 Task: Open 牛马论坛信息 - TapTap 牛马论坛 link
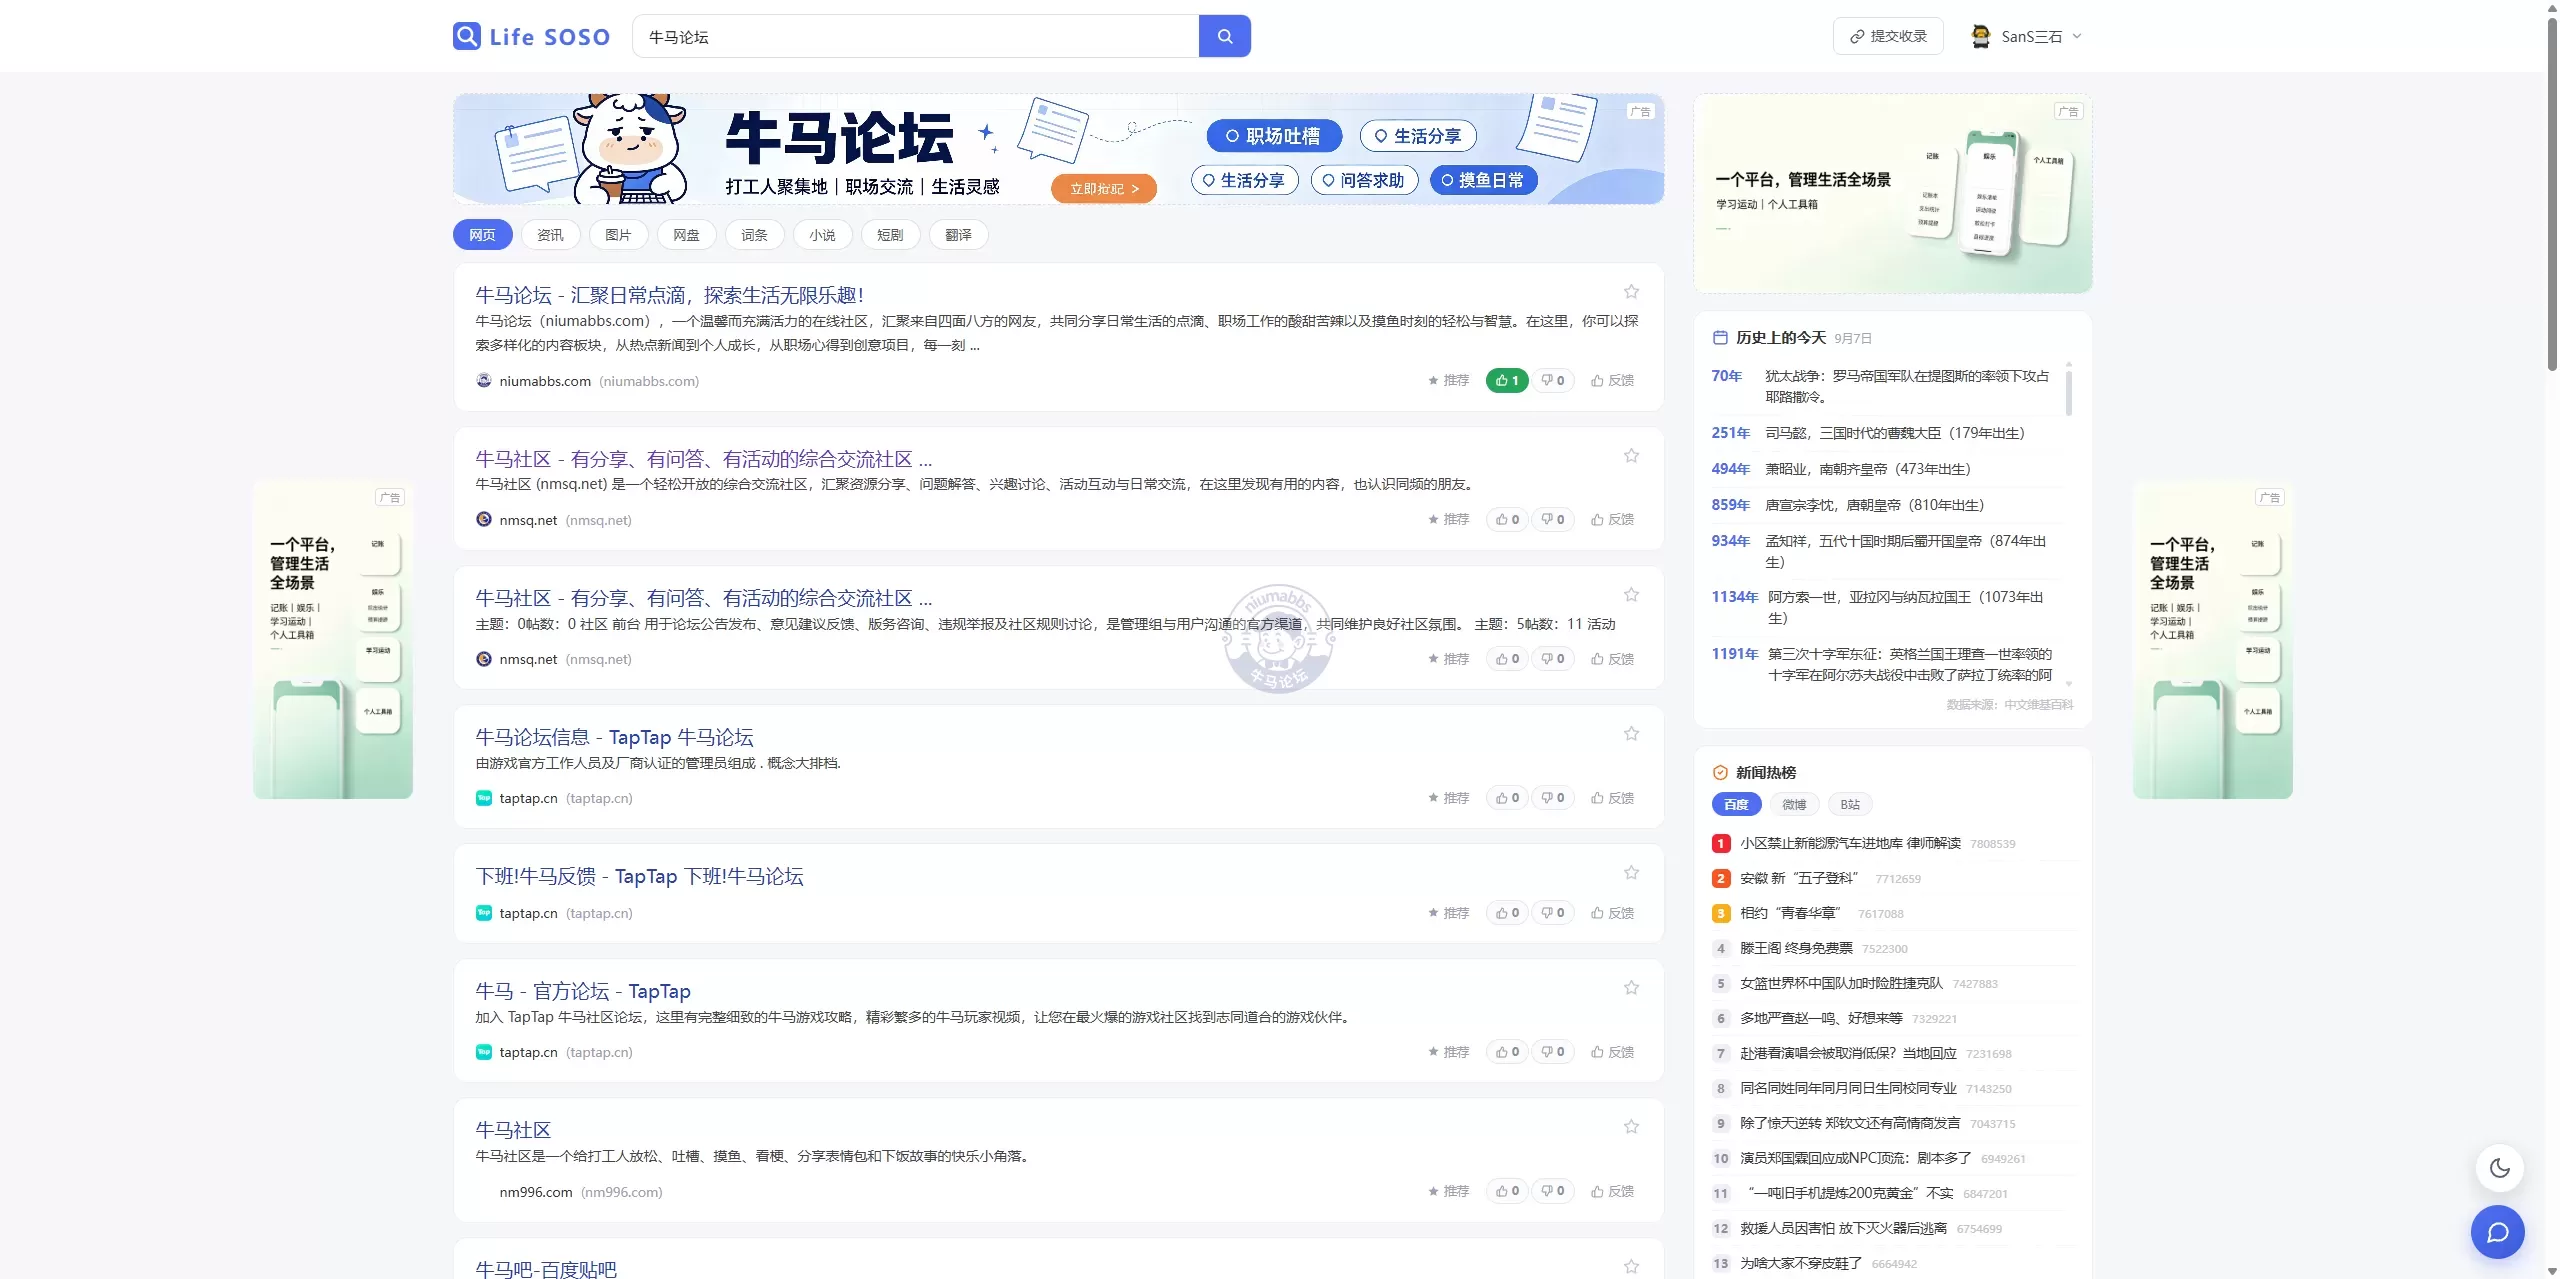tap(614, 737)
